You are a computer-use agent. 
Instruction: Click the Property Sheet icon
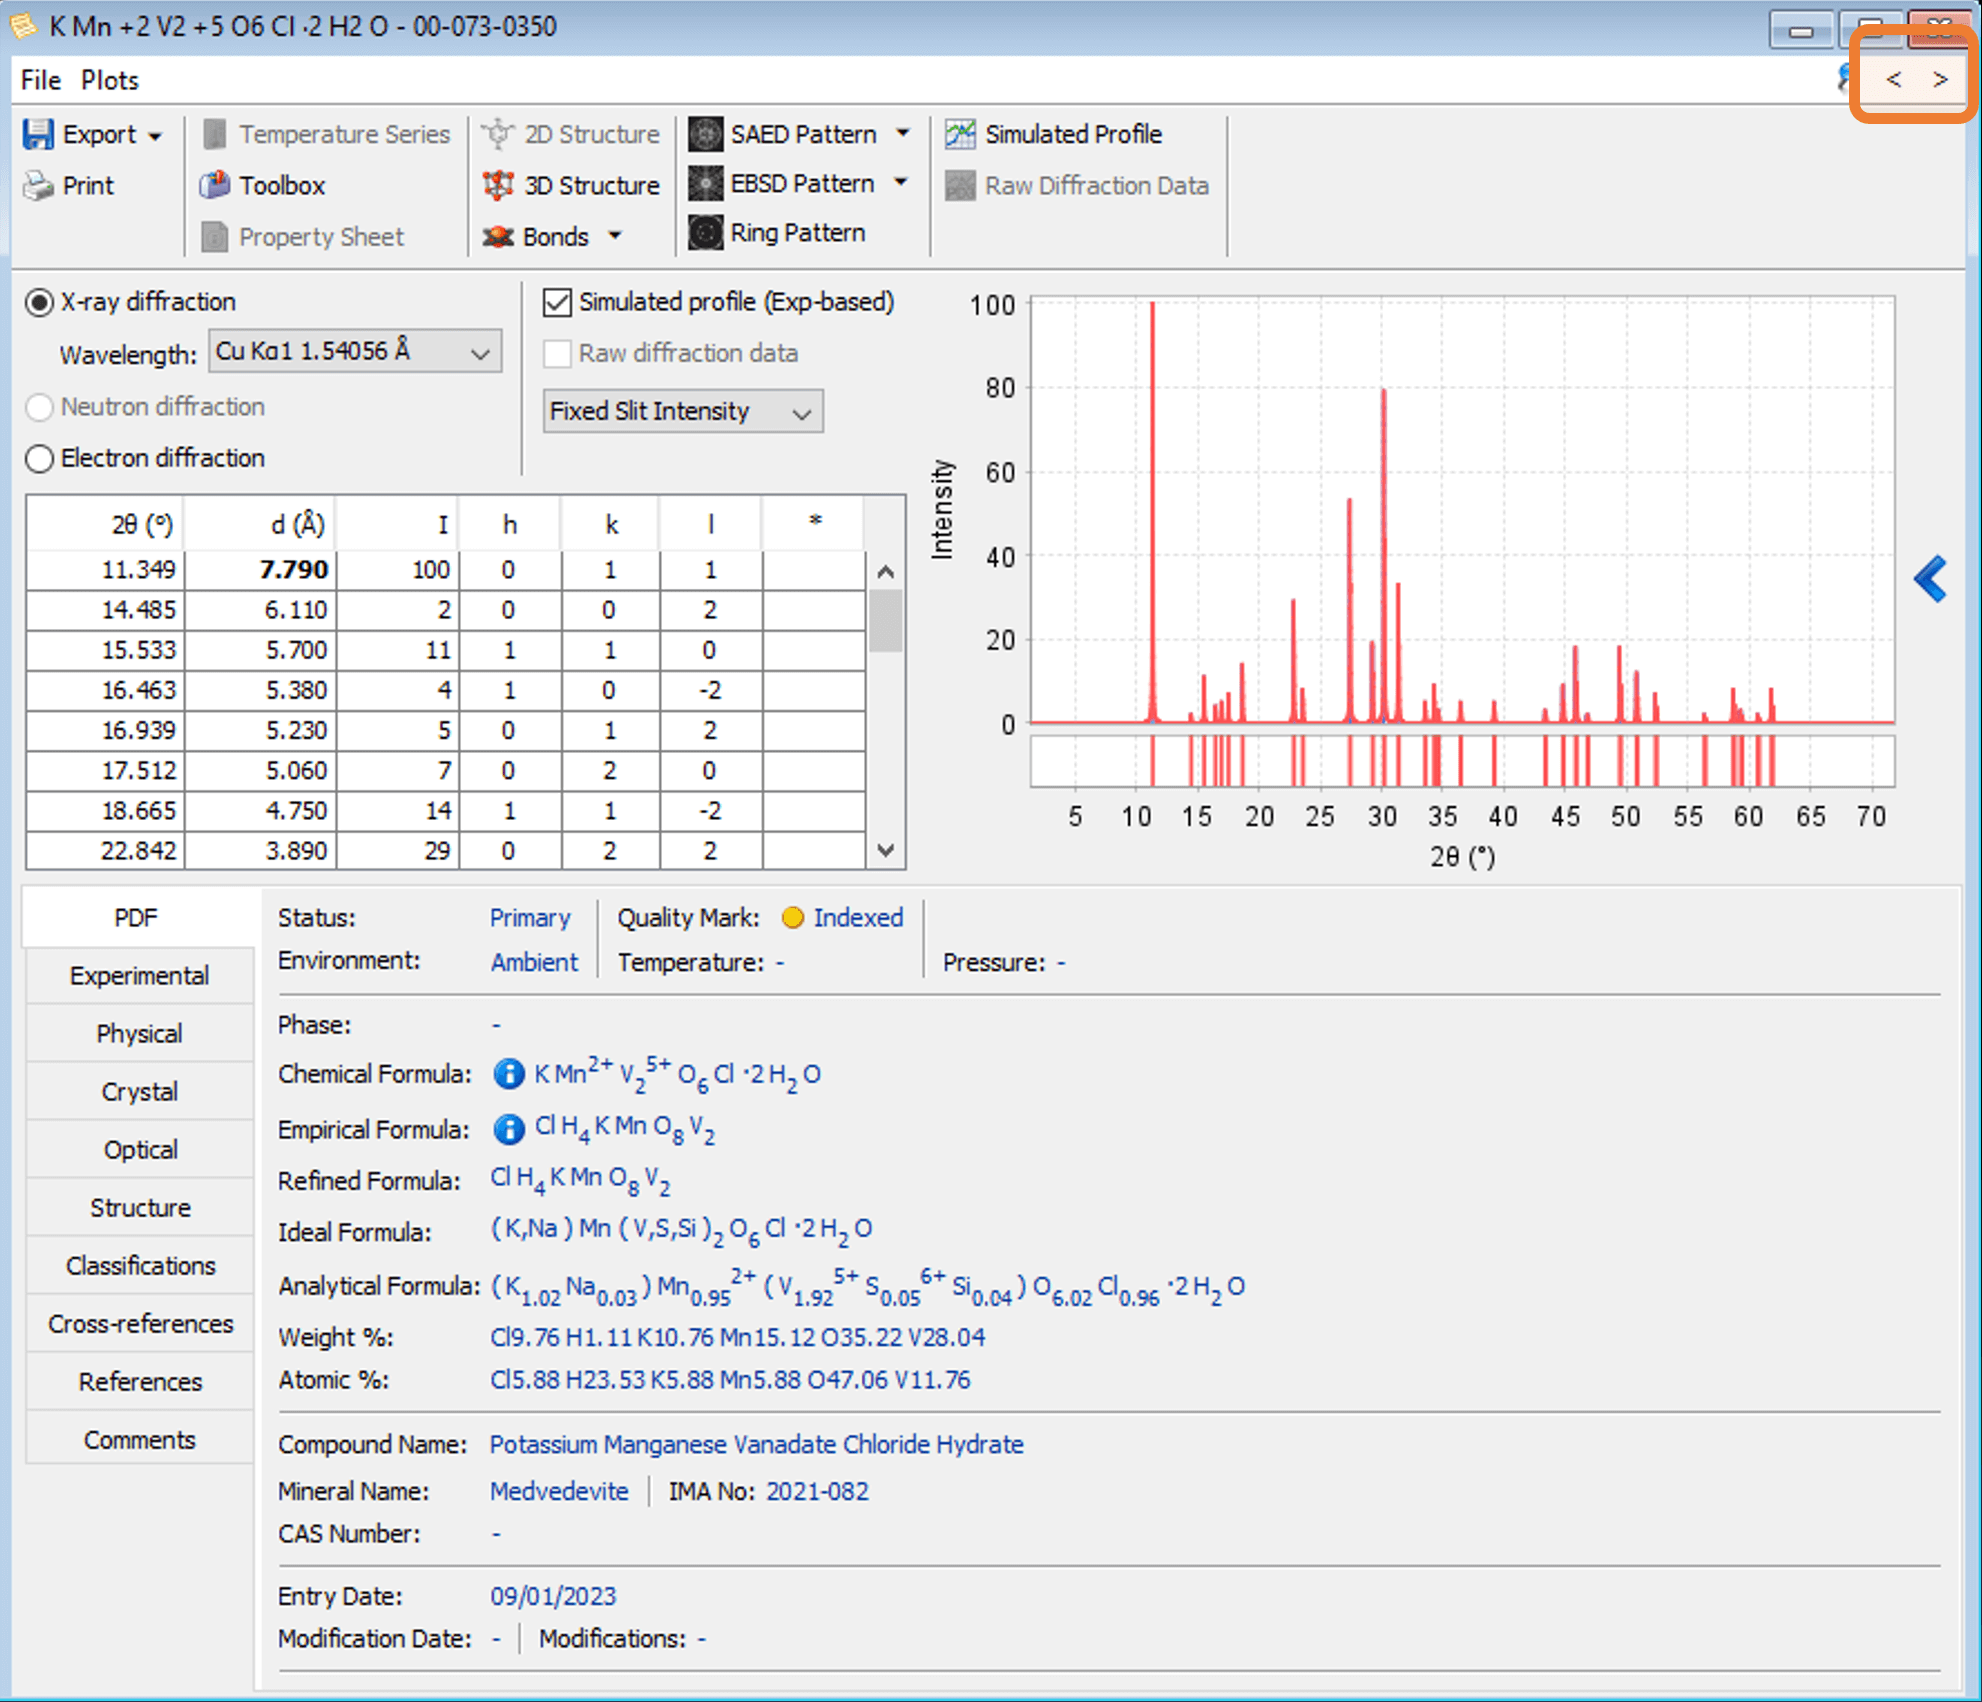click(x=214, y=237)
